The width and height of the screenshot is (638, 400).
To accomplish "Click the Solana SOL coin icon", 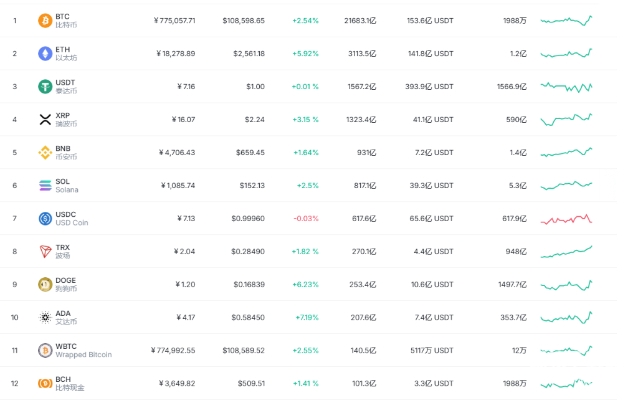I will pyautogui.click(x=45, y=185).
